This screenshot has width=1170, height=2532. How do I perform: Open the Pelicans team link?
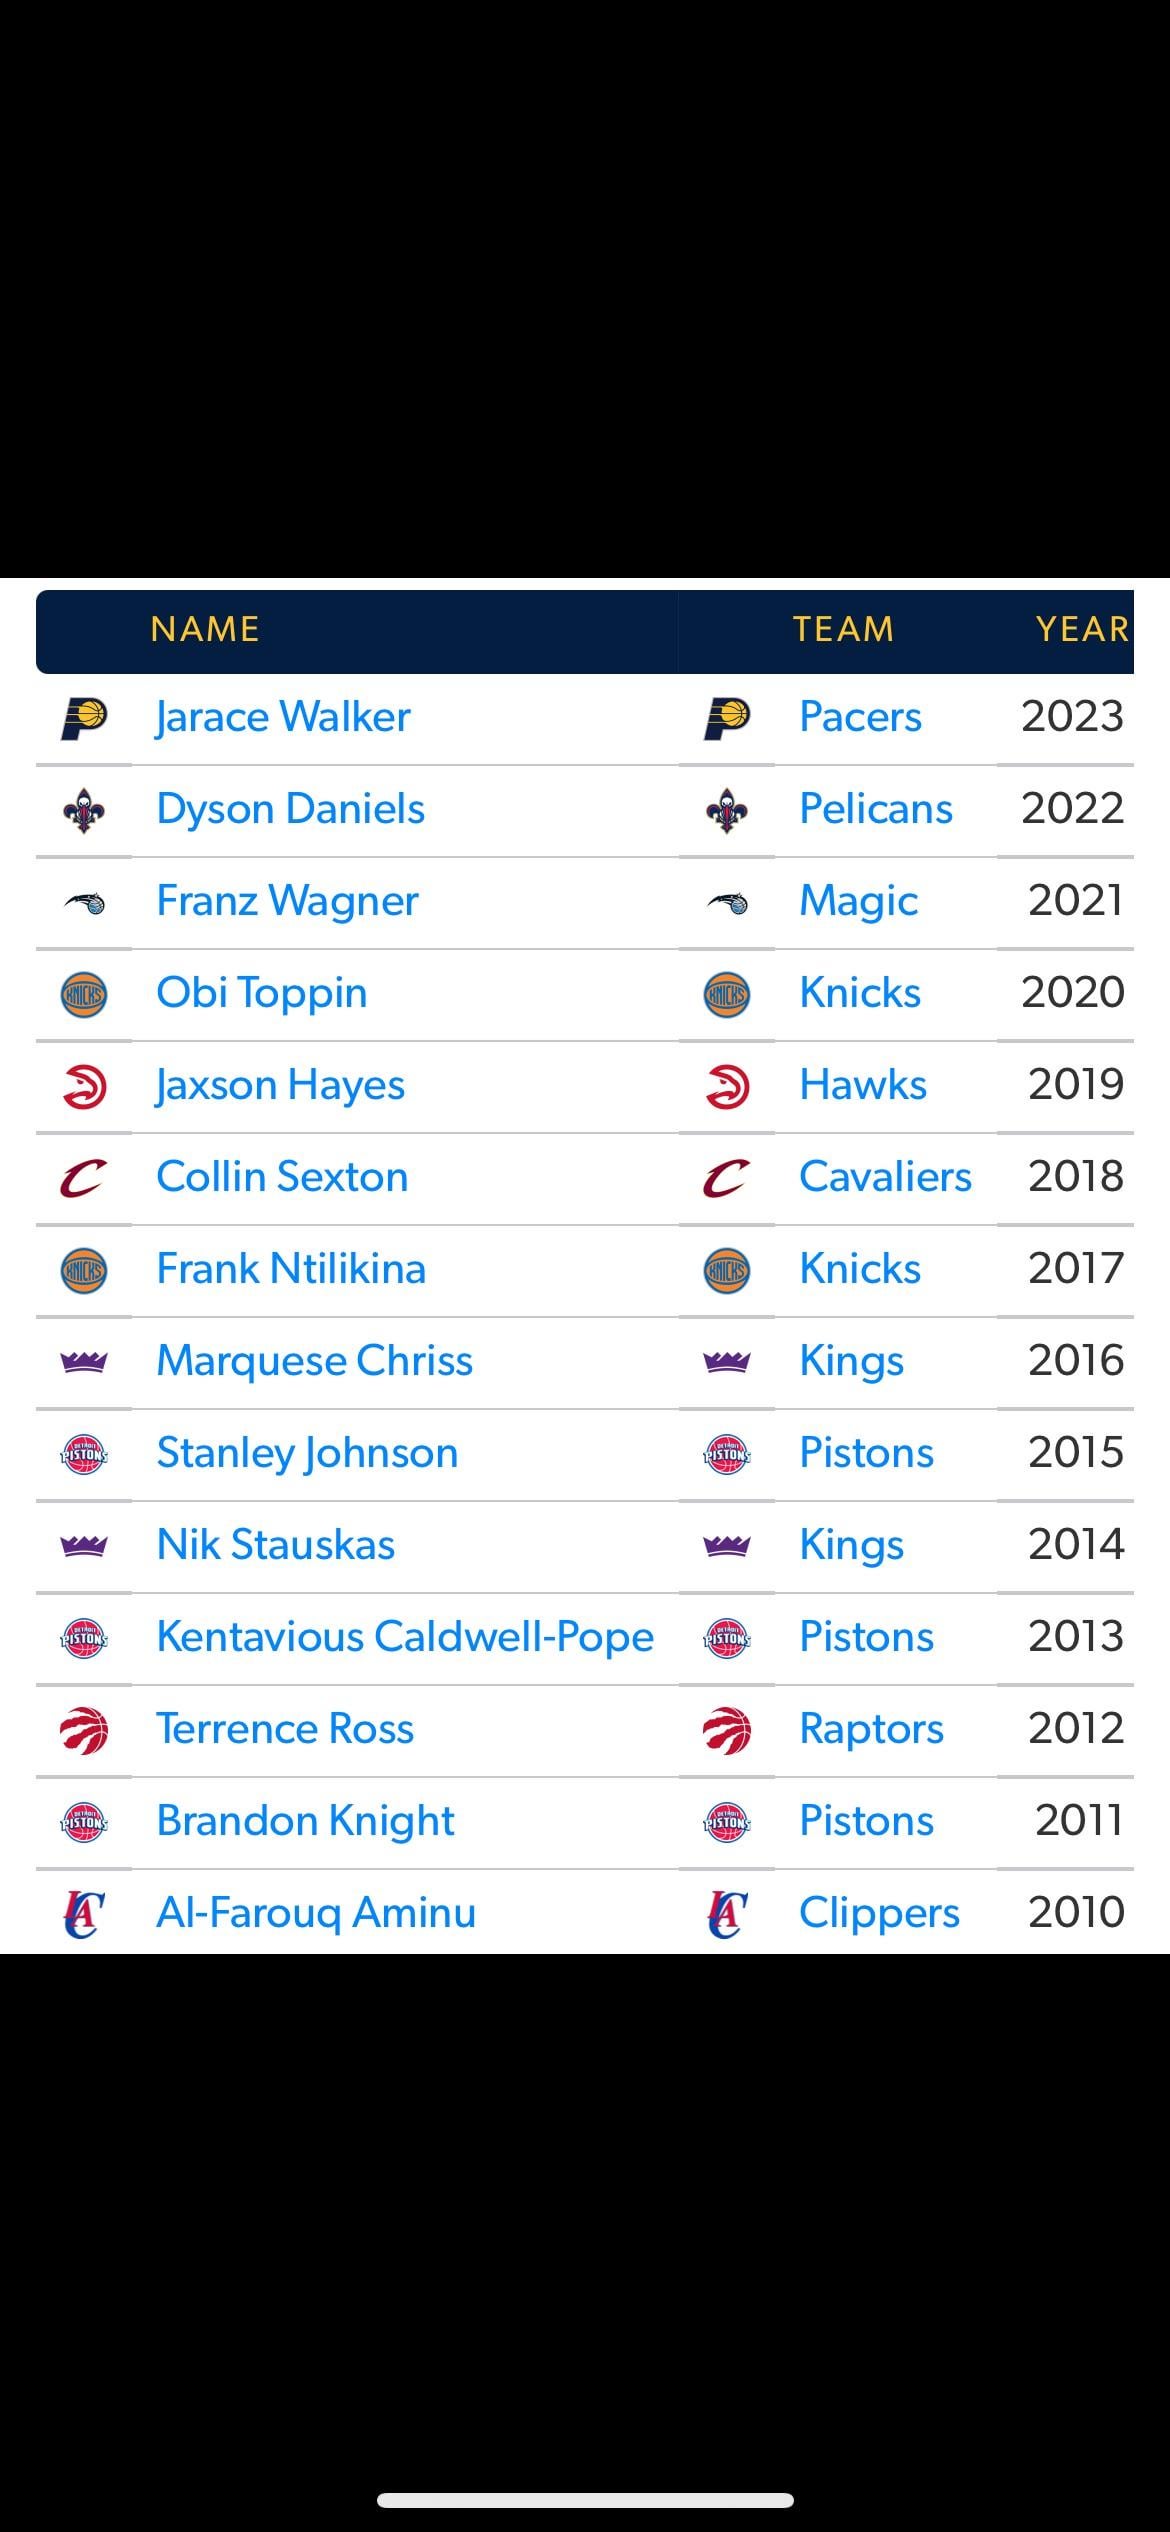pos(875,809)
